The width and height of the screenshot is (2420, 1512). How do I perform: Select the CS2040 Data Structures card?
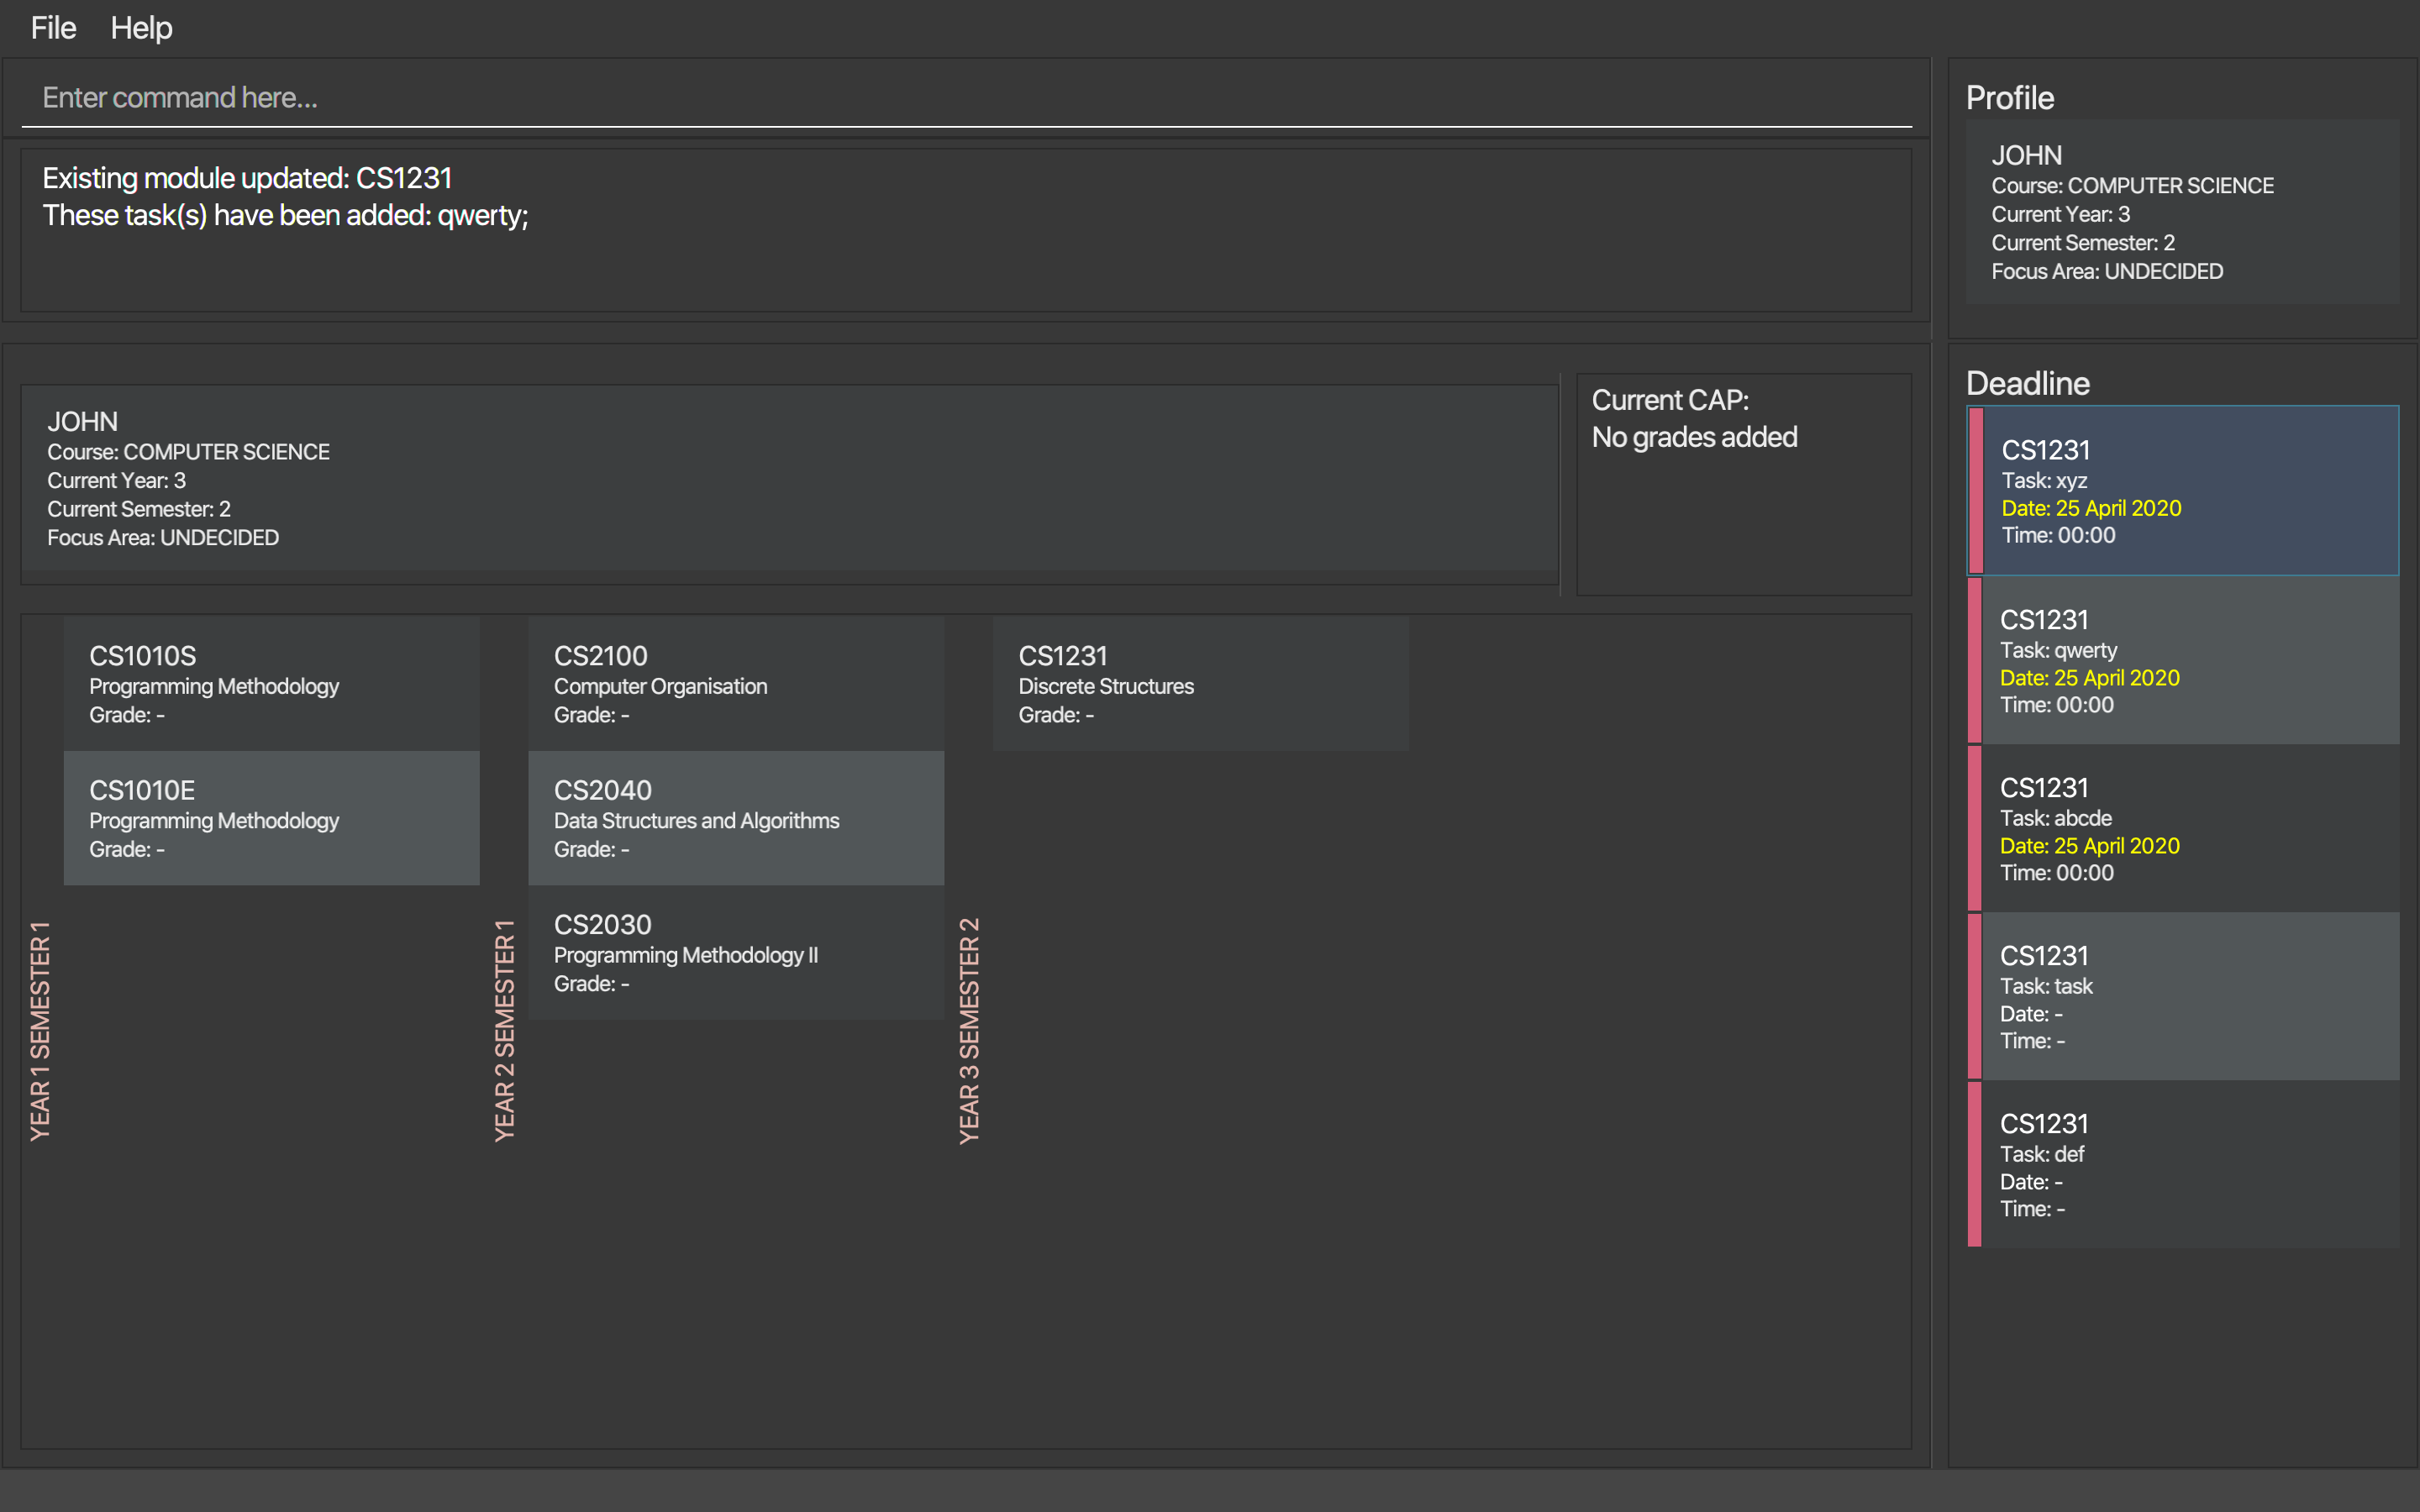pos(735,818)
